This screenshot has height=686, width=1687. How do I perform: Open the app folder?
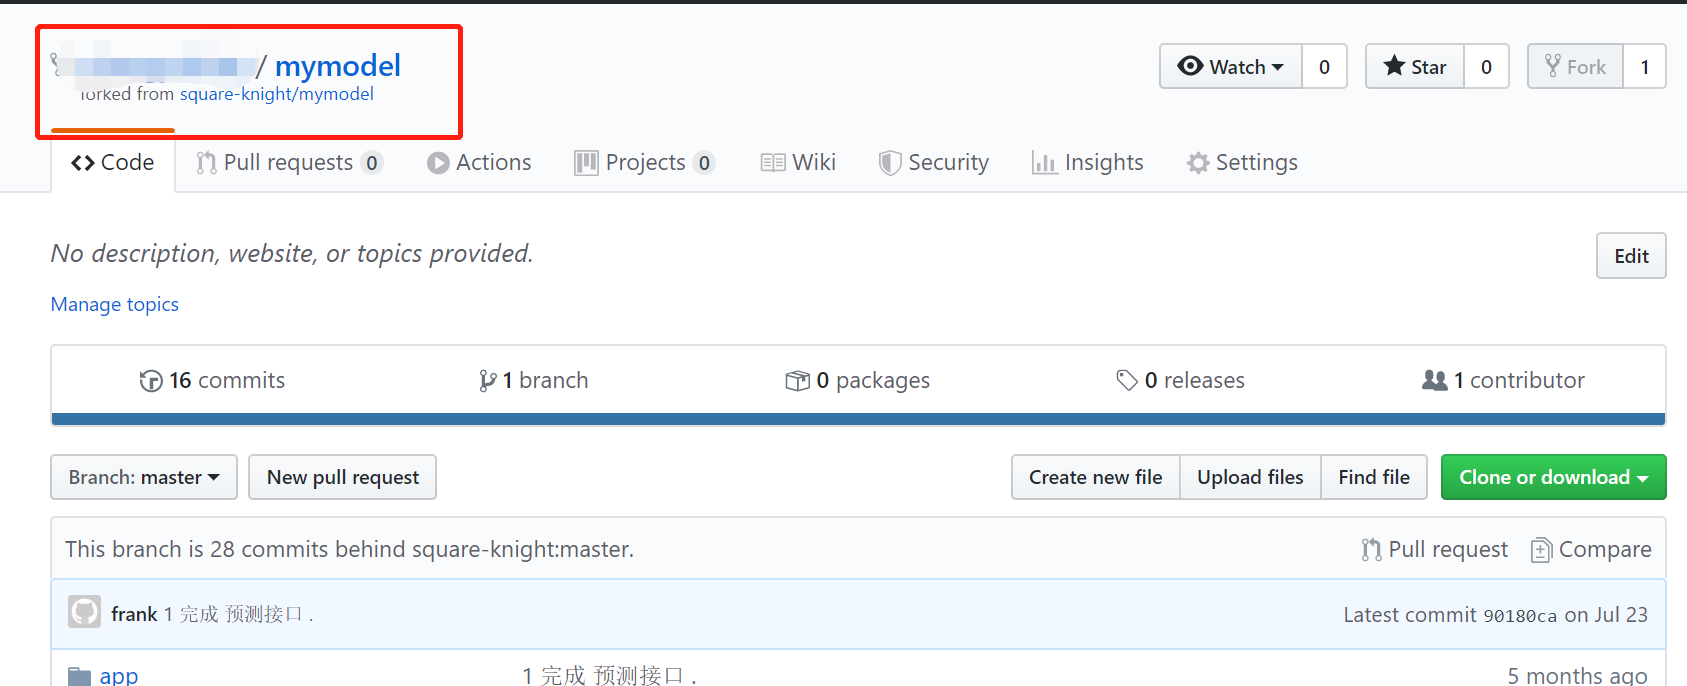click(x=119, y=676)
